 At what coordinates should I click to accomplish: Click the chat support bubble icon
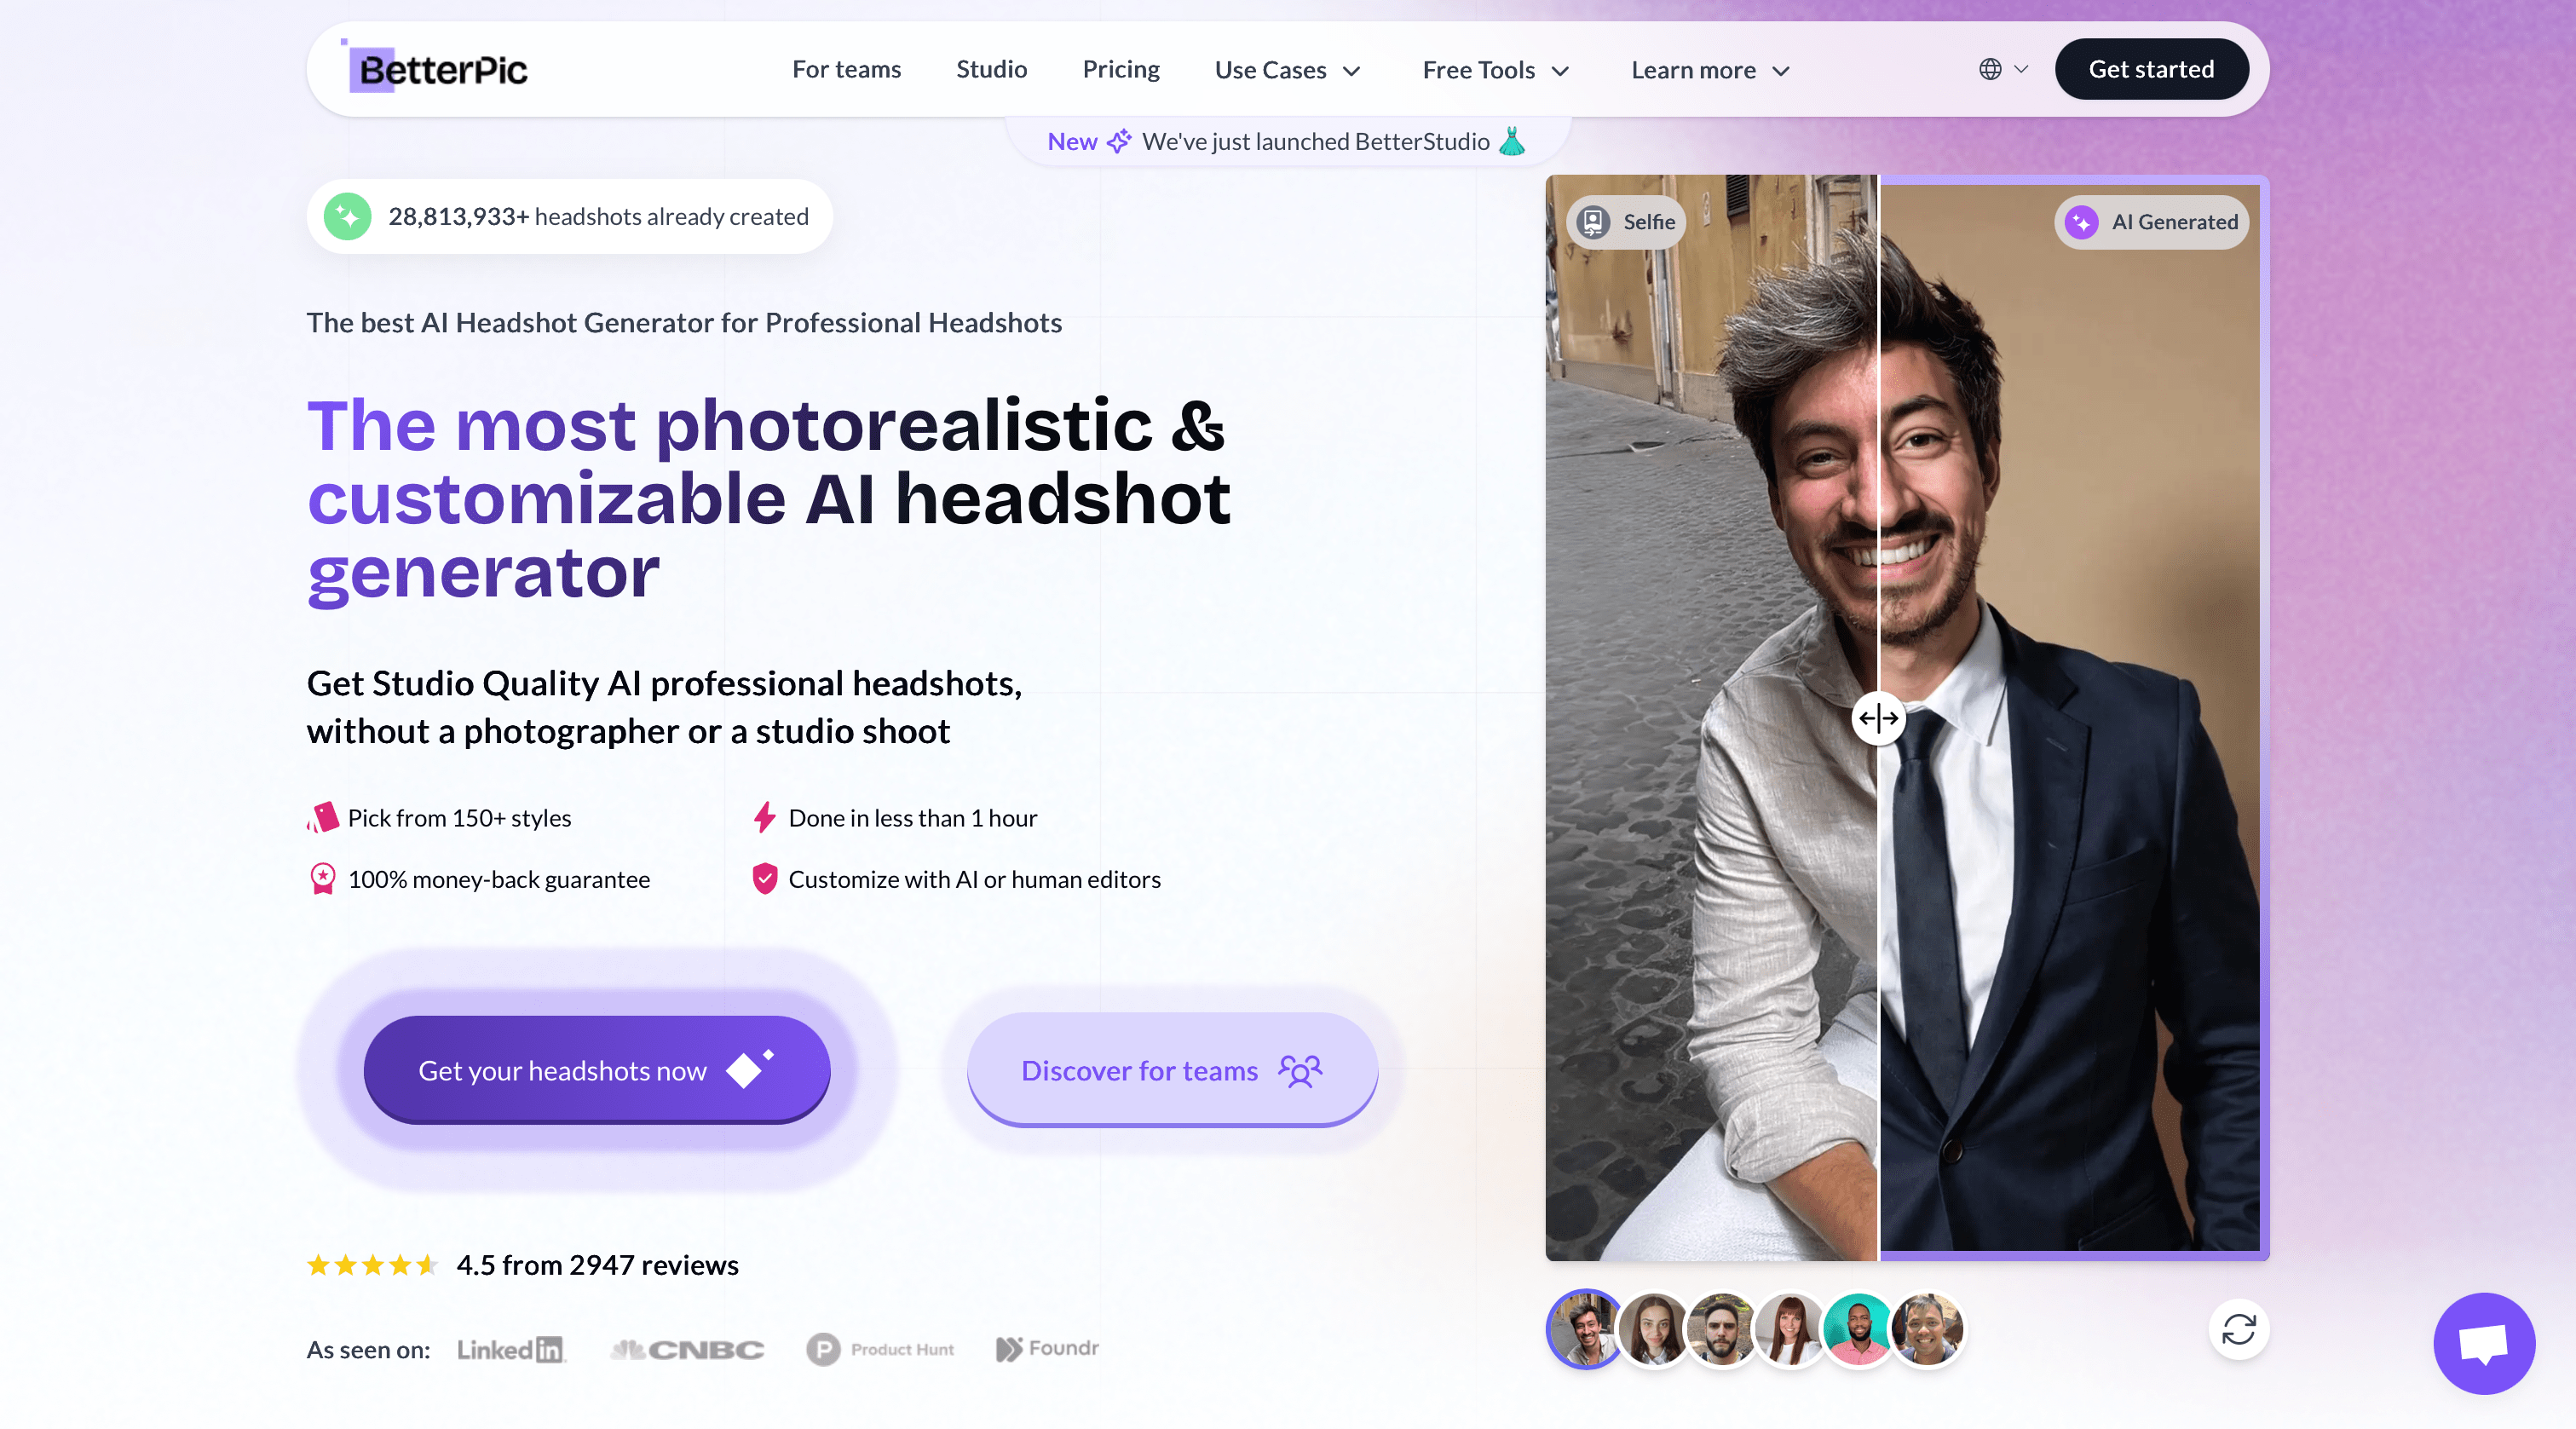coord(2483,1342)
